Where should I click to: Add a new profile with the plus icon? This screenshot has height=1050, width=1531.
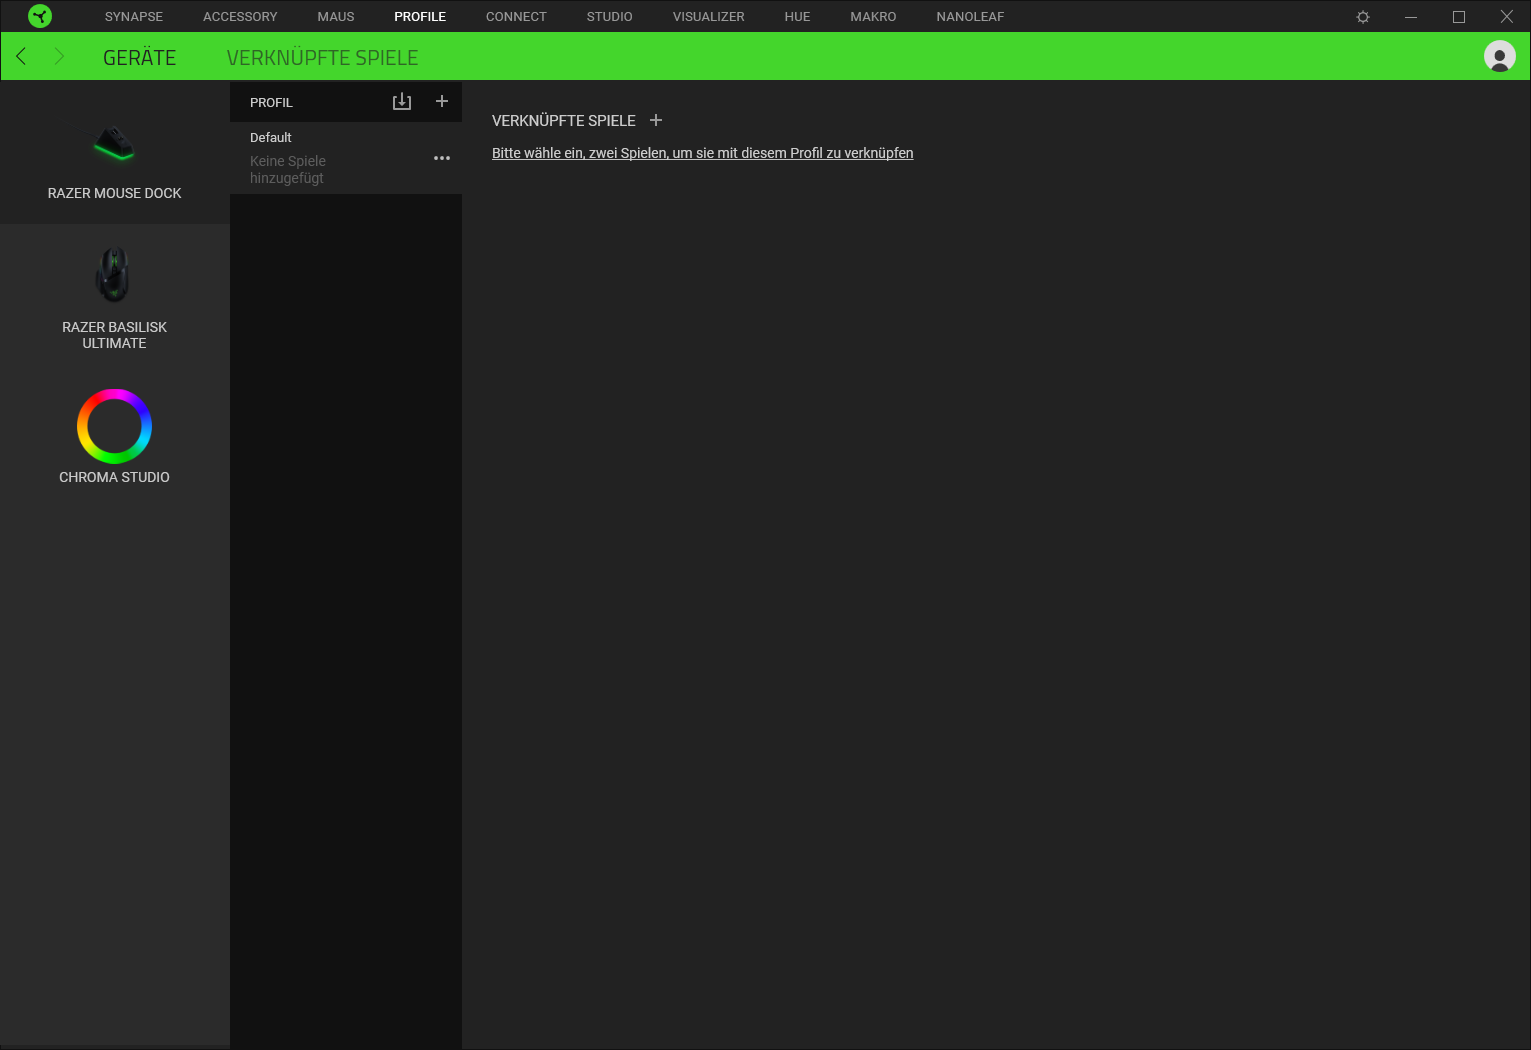pos(442,101)
